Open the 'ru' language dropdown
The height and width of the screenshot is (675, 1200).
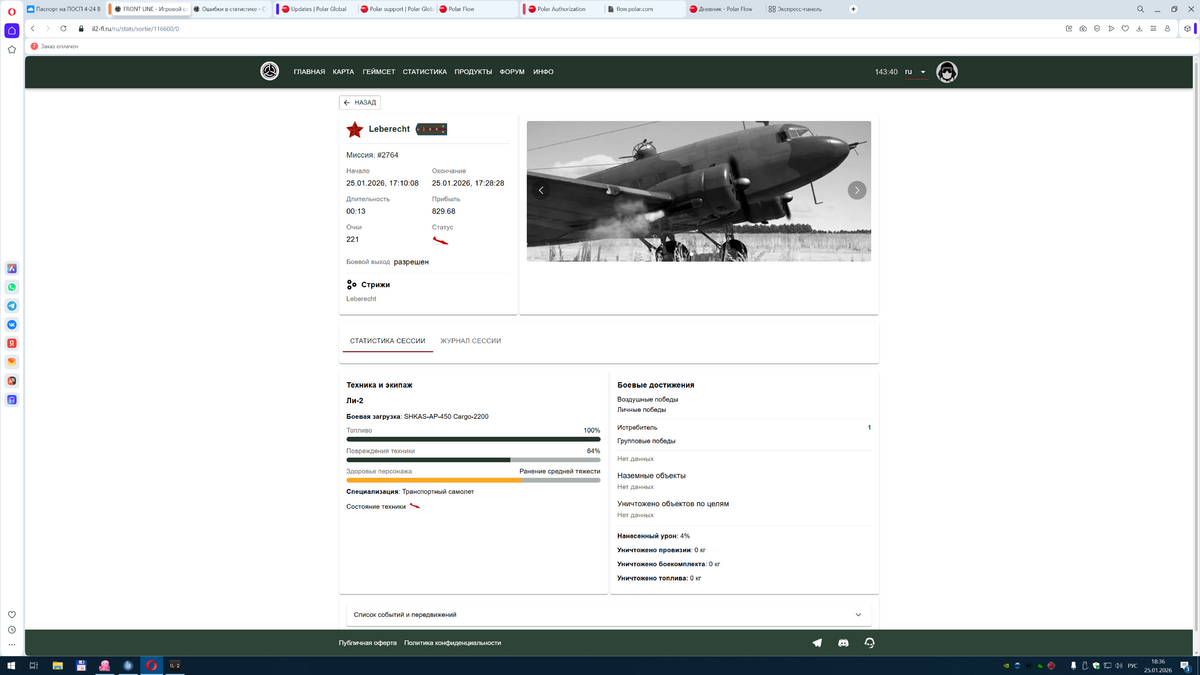(915, 72)
